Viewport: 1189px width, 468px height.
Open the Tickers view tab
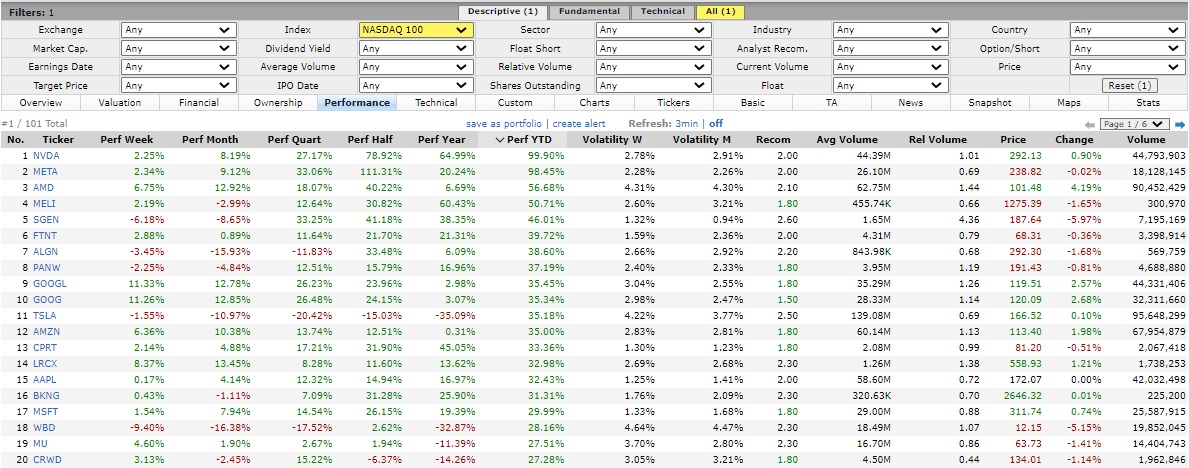tap(673, 102)
